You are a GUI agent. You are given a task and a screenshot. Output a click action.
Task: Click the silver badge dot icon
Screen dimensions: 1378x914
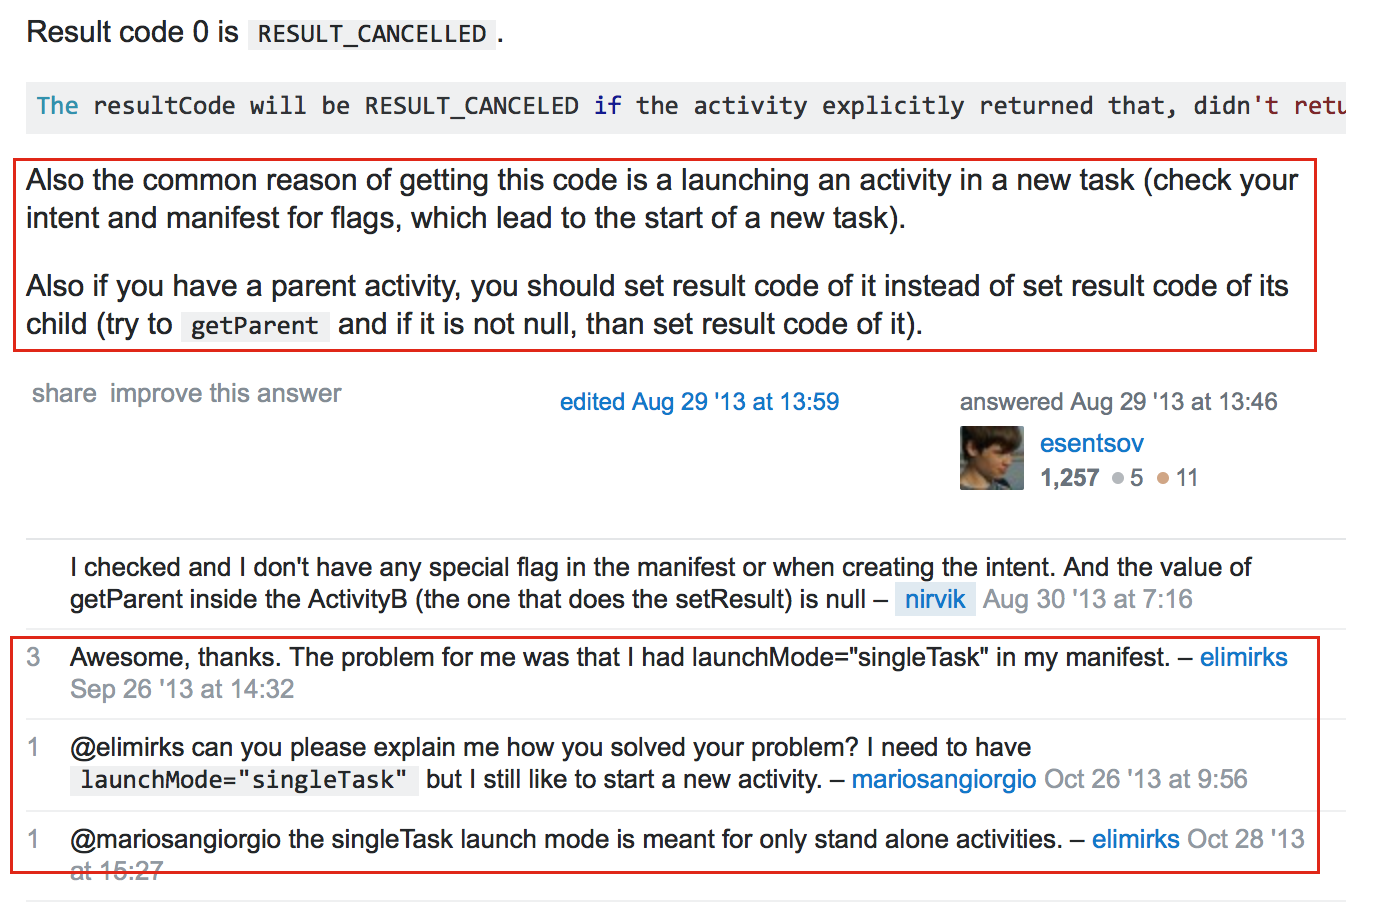(1117, 478)
